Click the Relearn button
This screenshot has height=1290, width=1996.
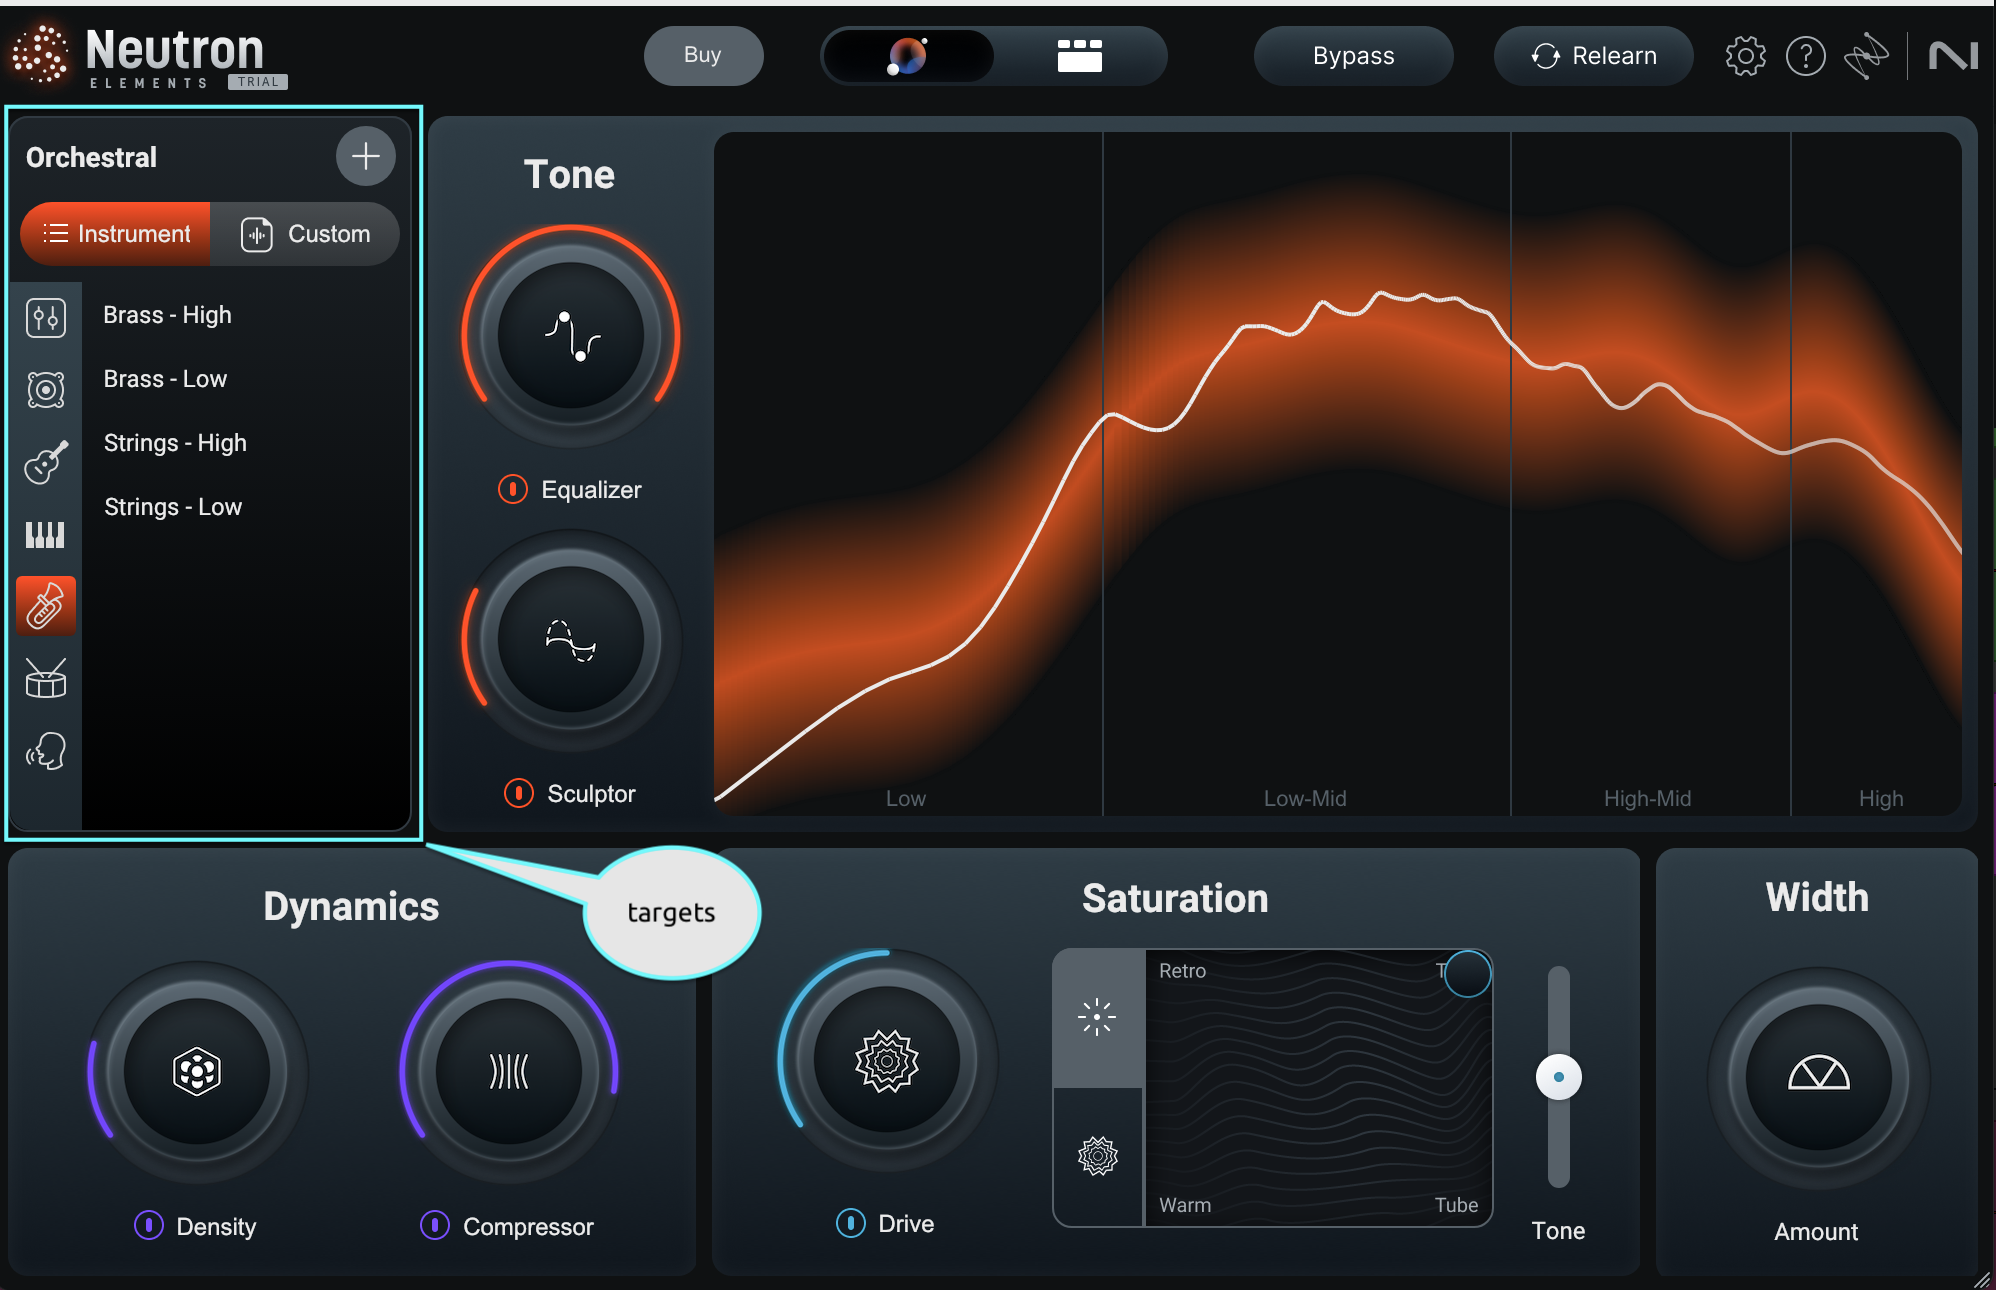pyautogui.click(x=1593, y=56)
